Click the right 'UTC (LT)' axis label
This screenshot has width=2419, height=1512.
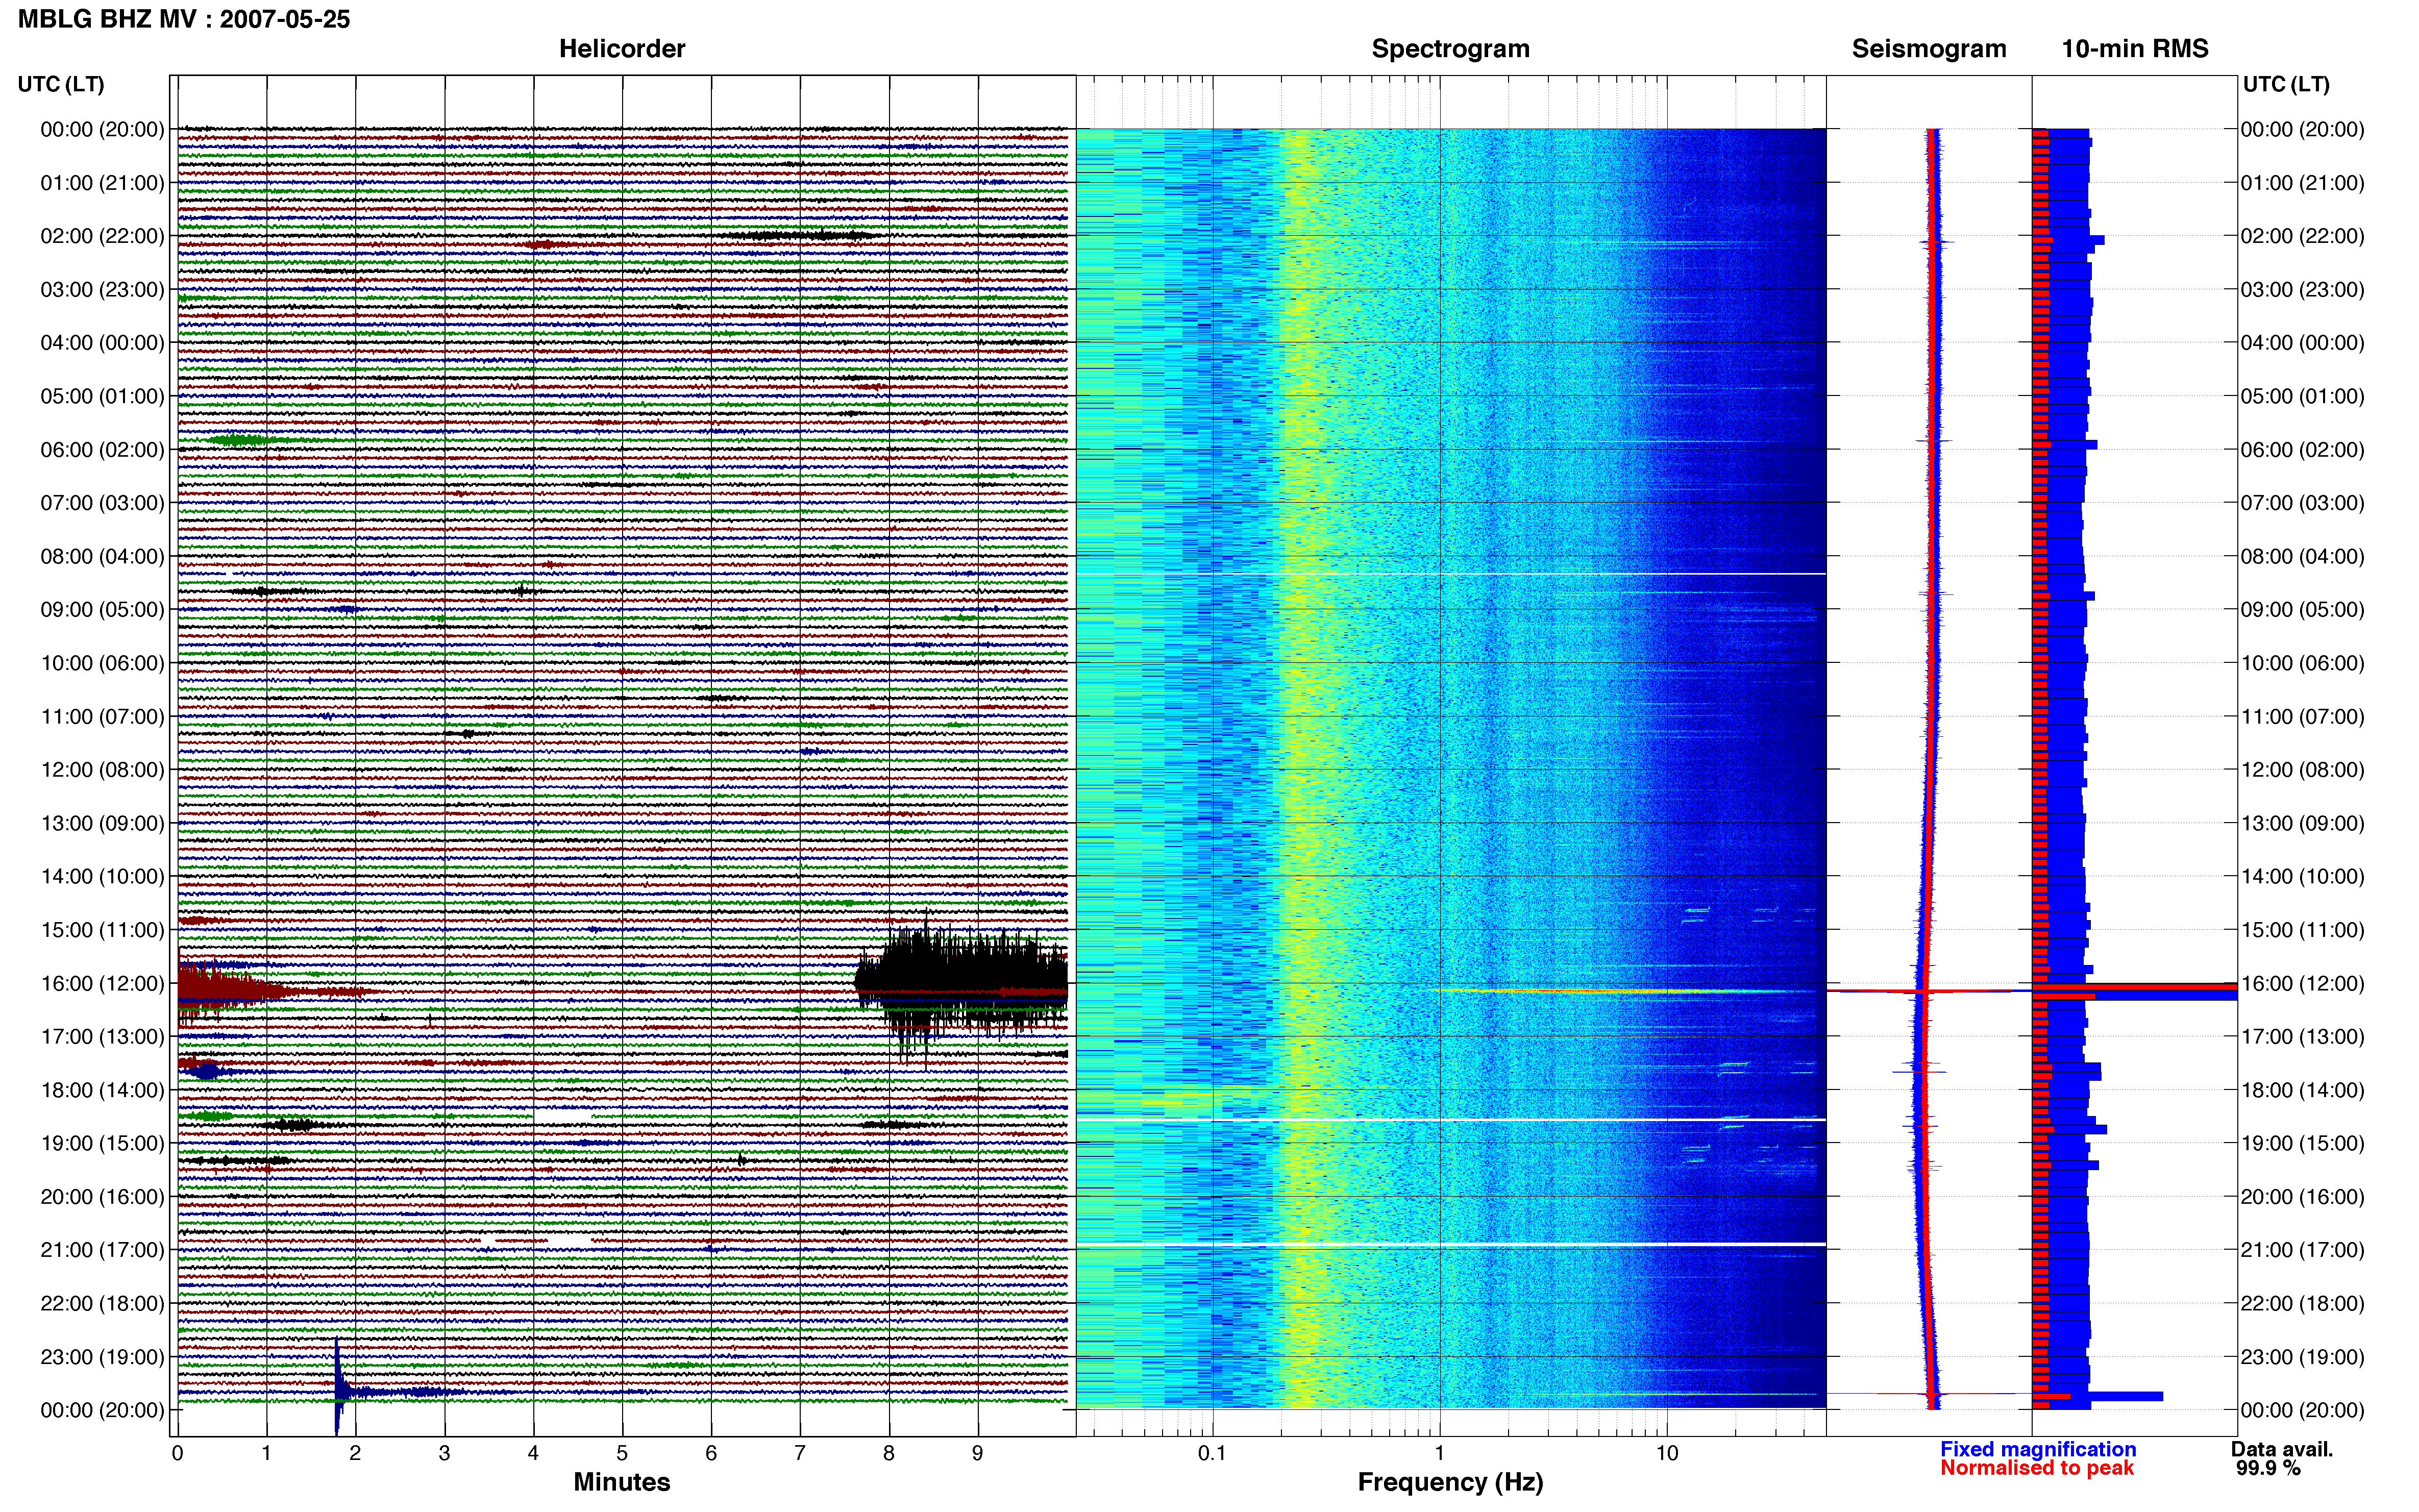click(x=2286, y=84)
